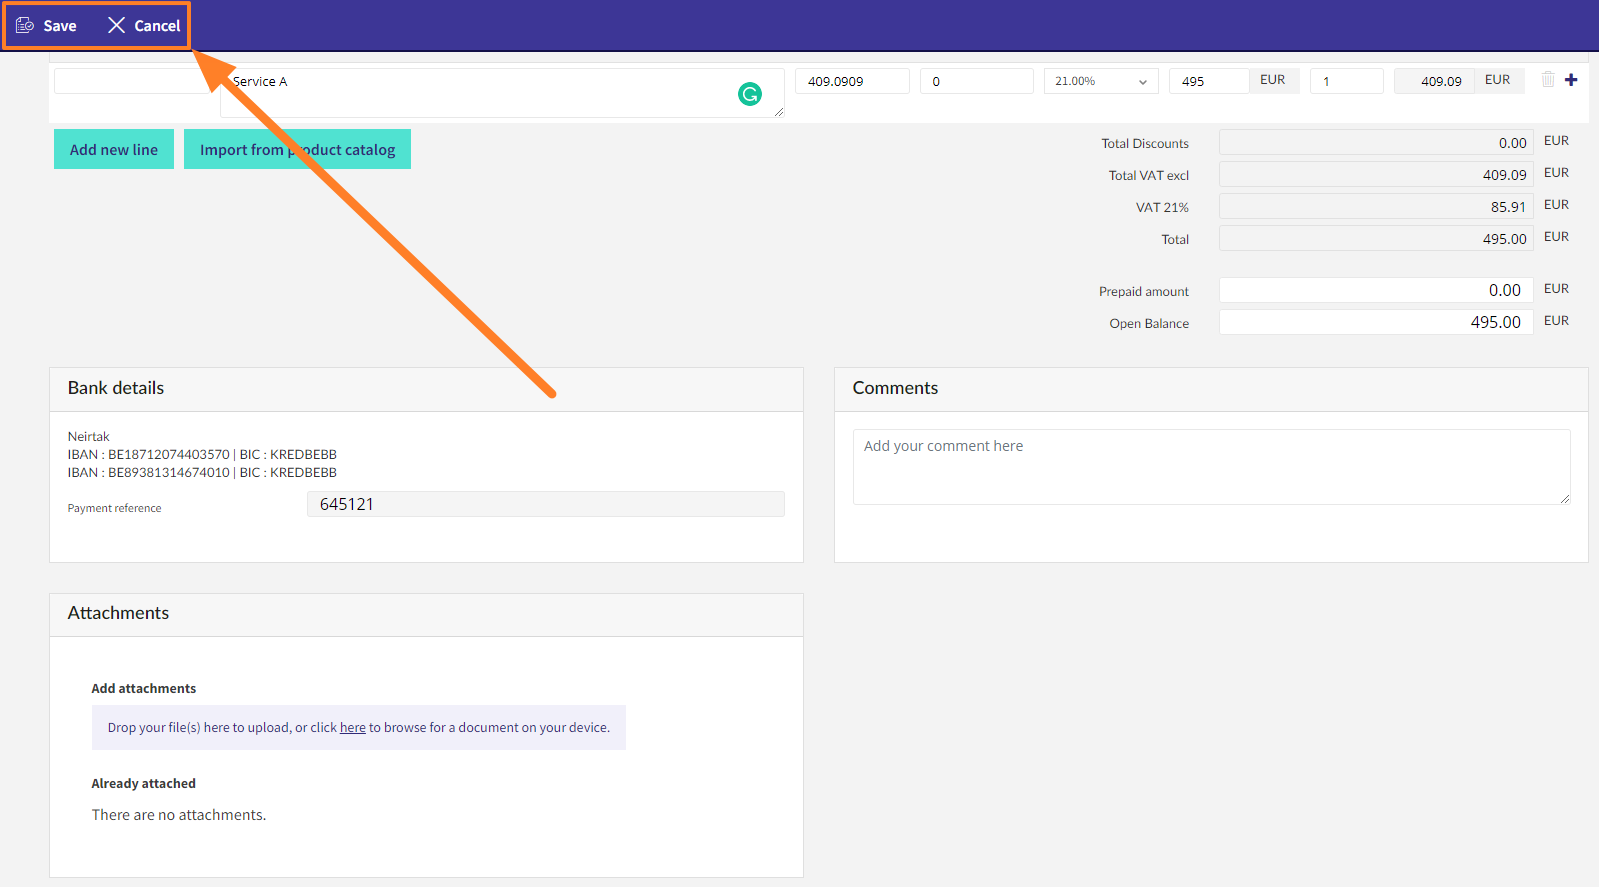
Task: Click the first IBAN line BE18712074403570
Action: 202,455
